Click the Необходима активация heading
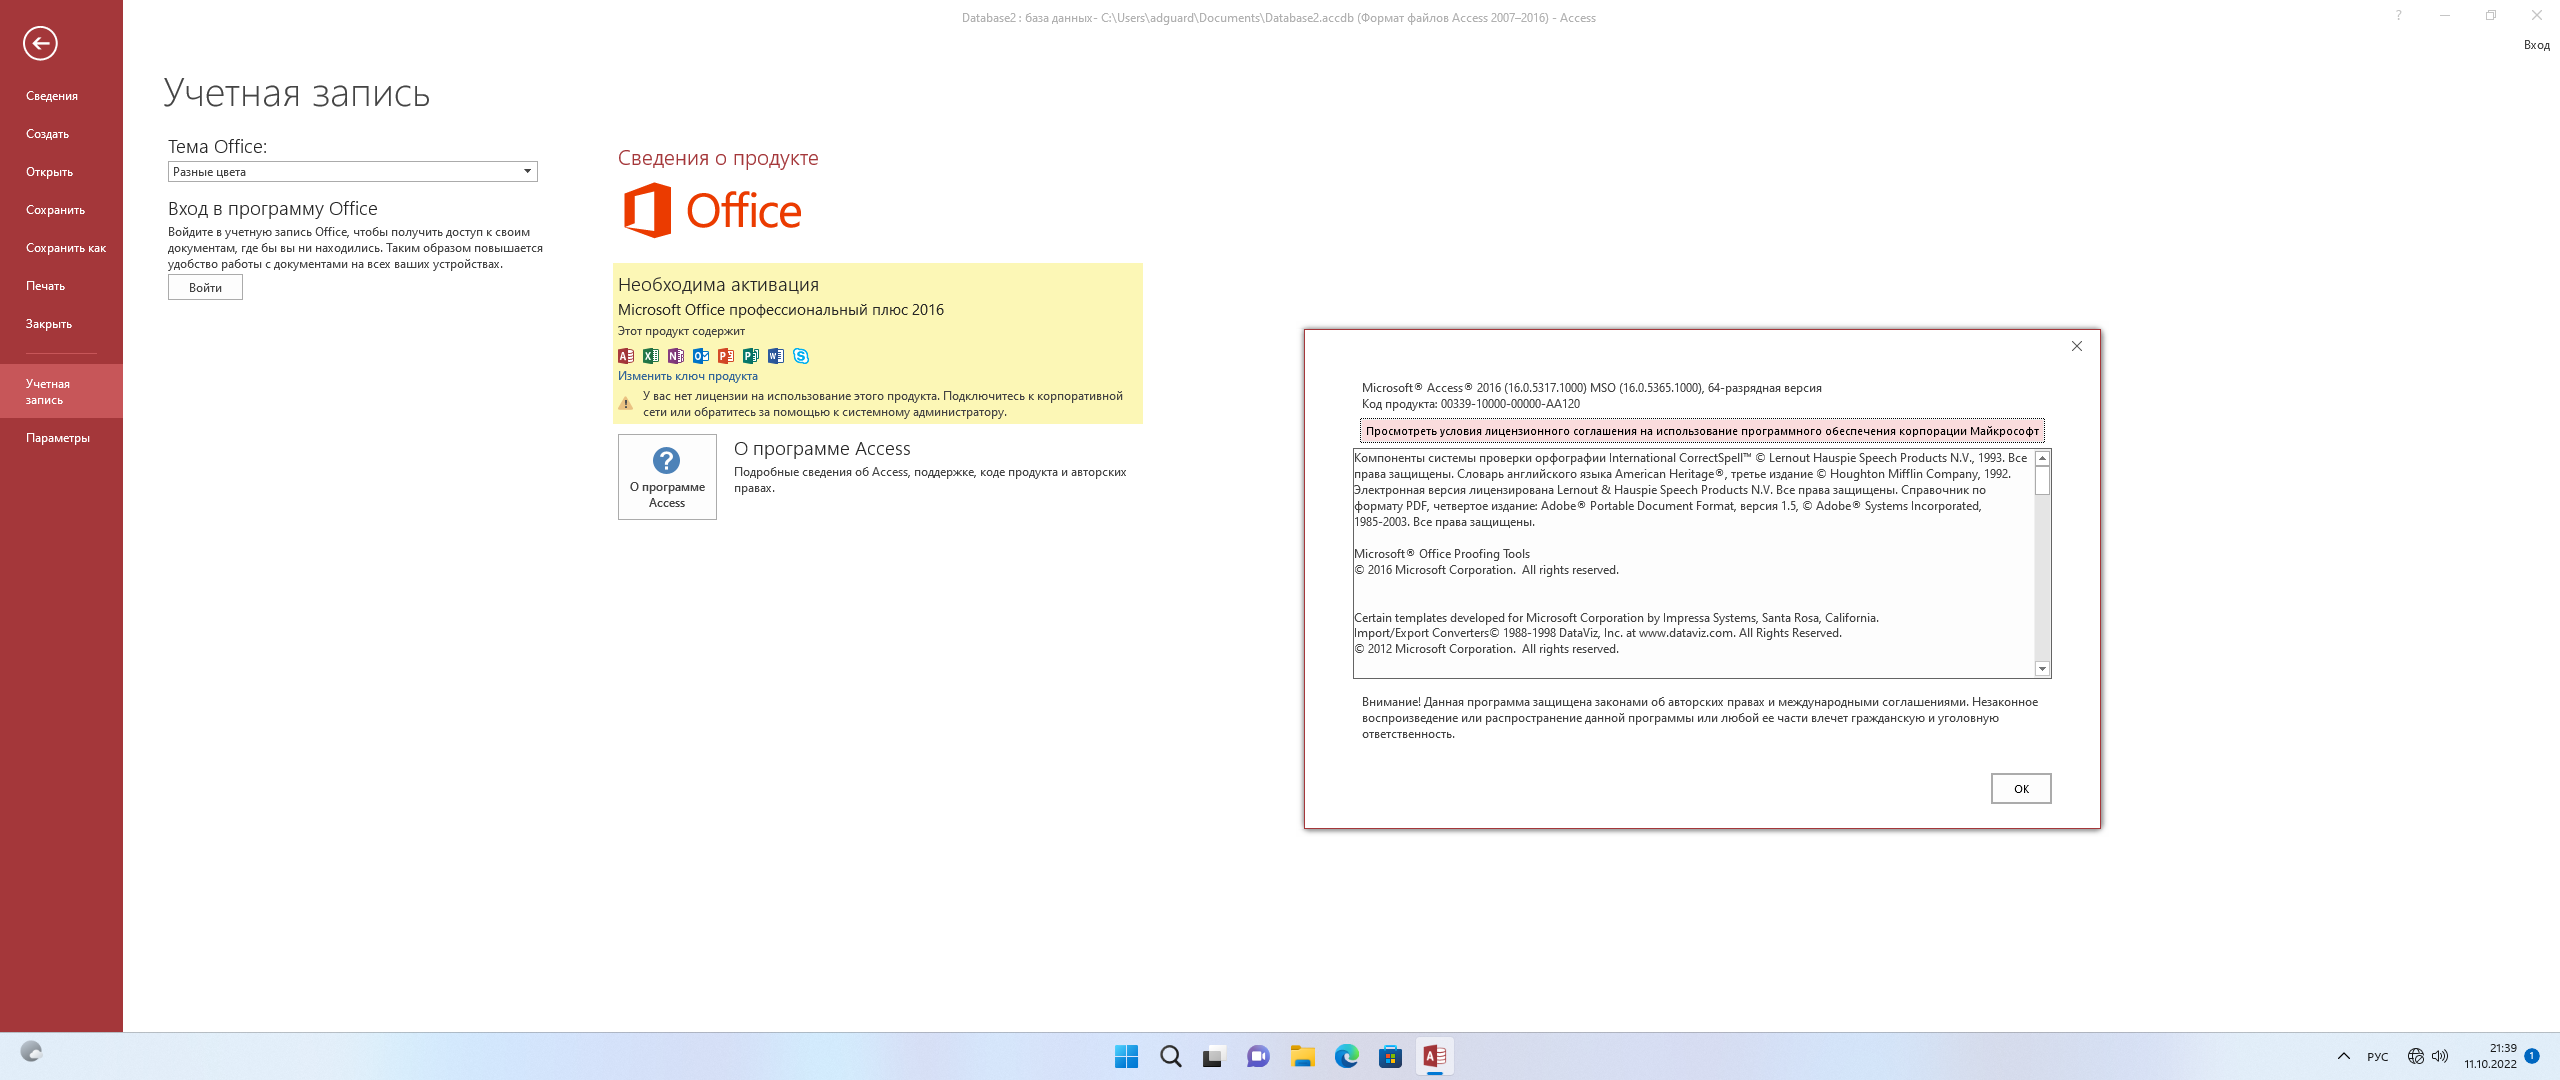Image resolution: width=2560 pixels, height=1080 pixels. (718, 285)
